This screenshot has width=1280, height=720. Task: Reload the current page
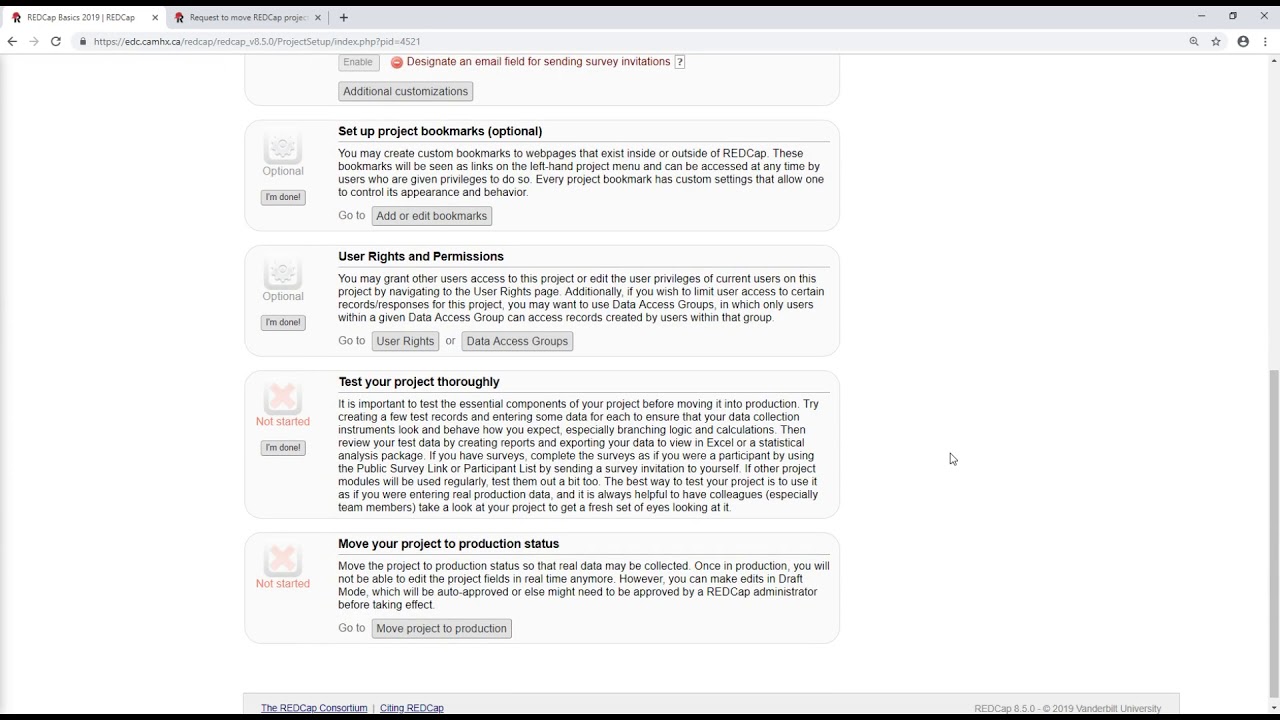[x=56, y=41]
